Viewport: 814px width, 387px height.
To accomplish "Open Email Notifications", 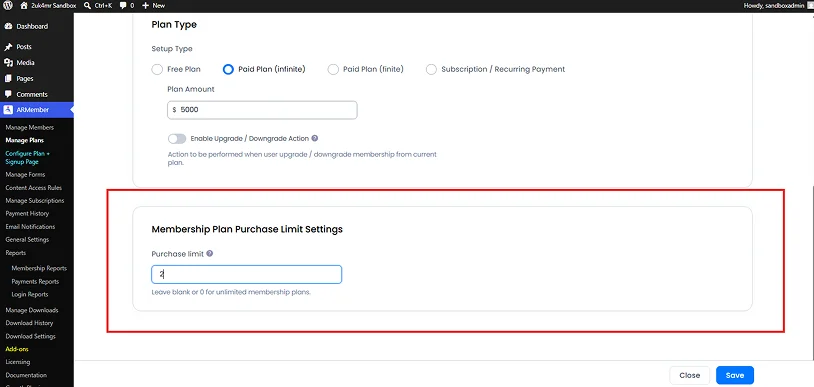I will point(30,226).
